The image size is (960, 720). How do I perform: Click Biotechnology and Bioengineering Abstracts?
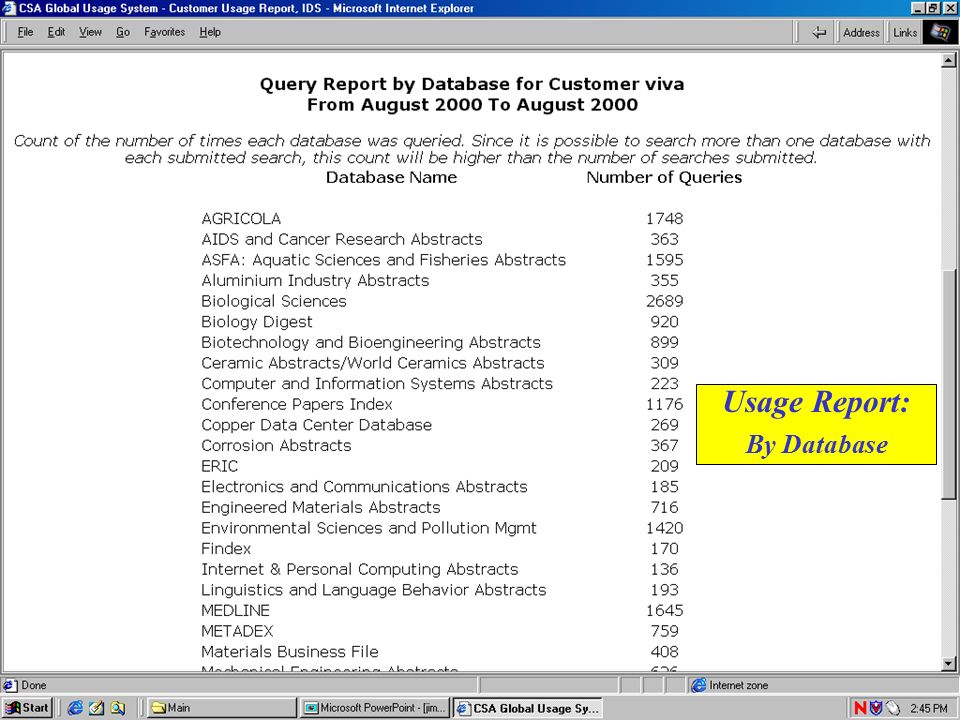(370, 342)
